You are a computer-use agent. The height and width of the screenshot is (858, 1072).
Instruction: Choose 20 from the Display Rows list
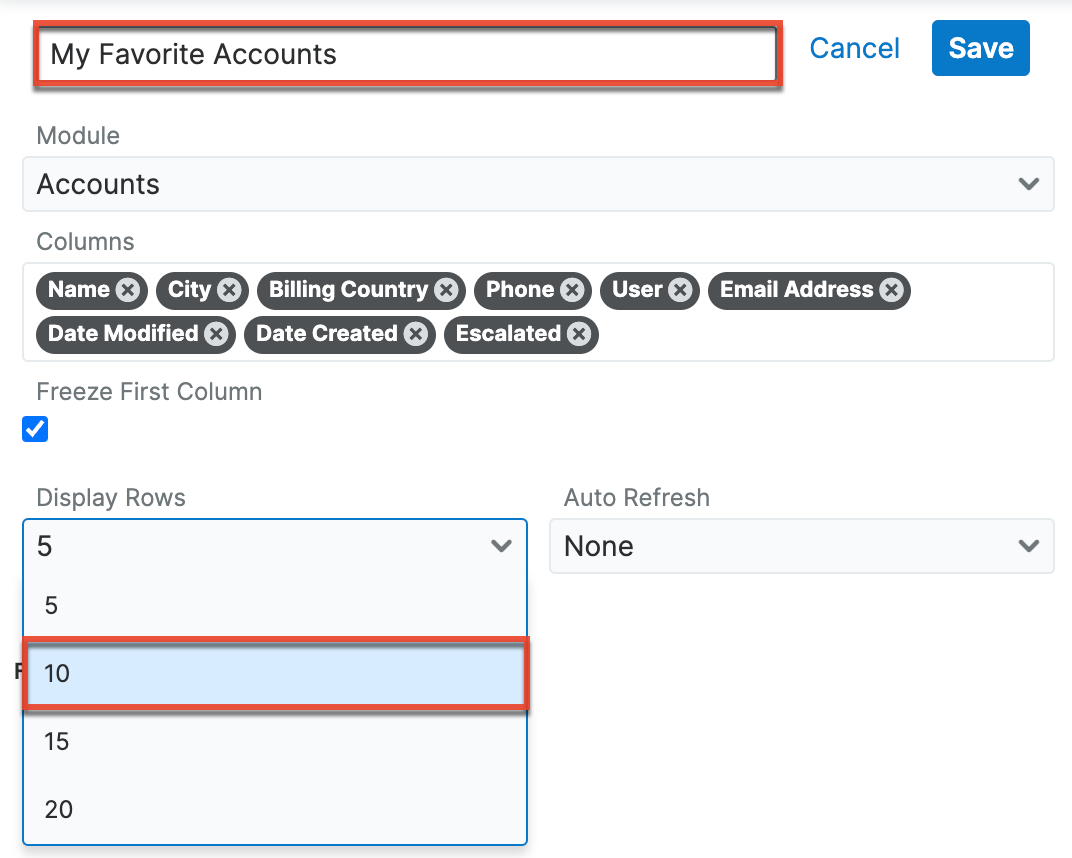point(274,809)
